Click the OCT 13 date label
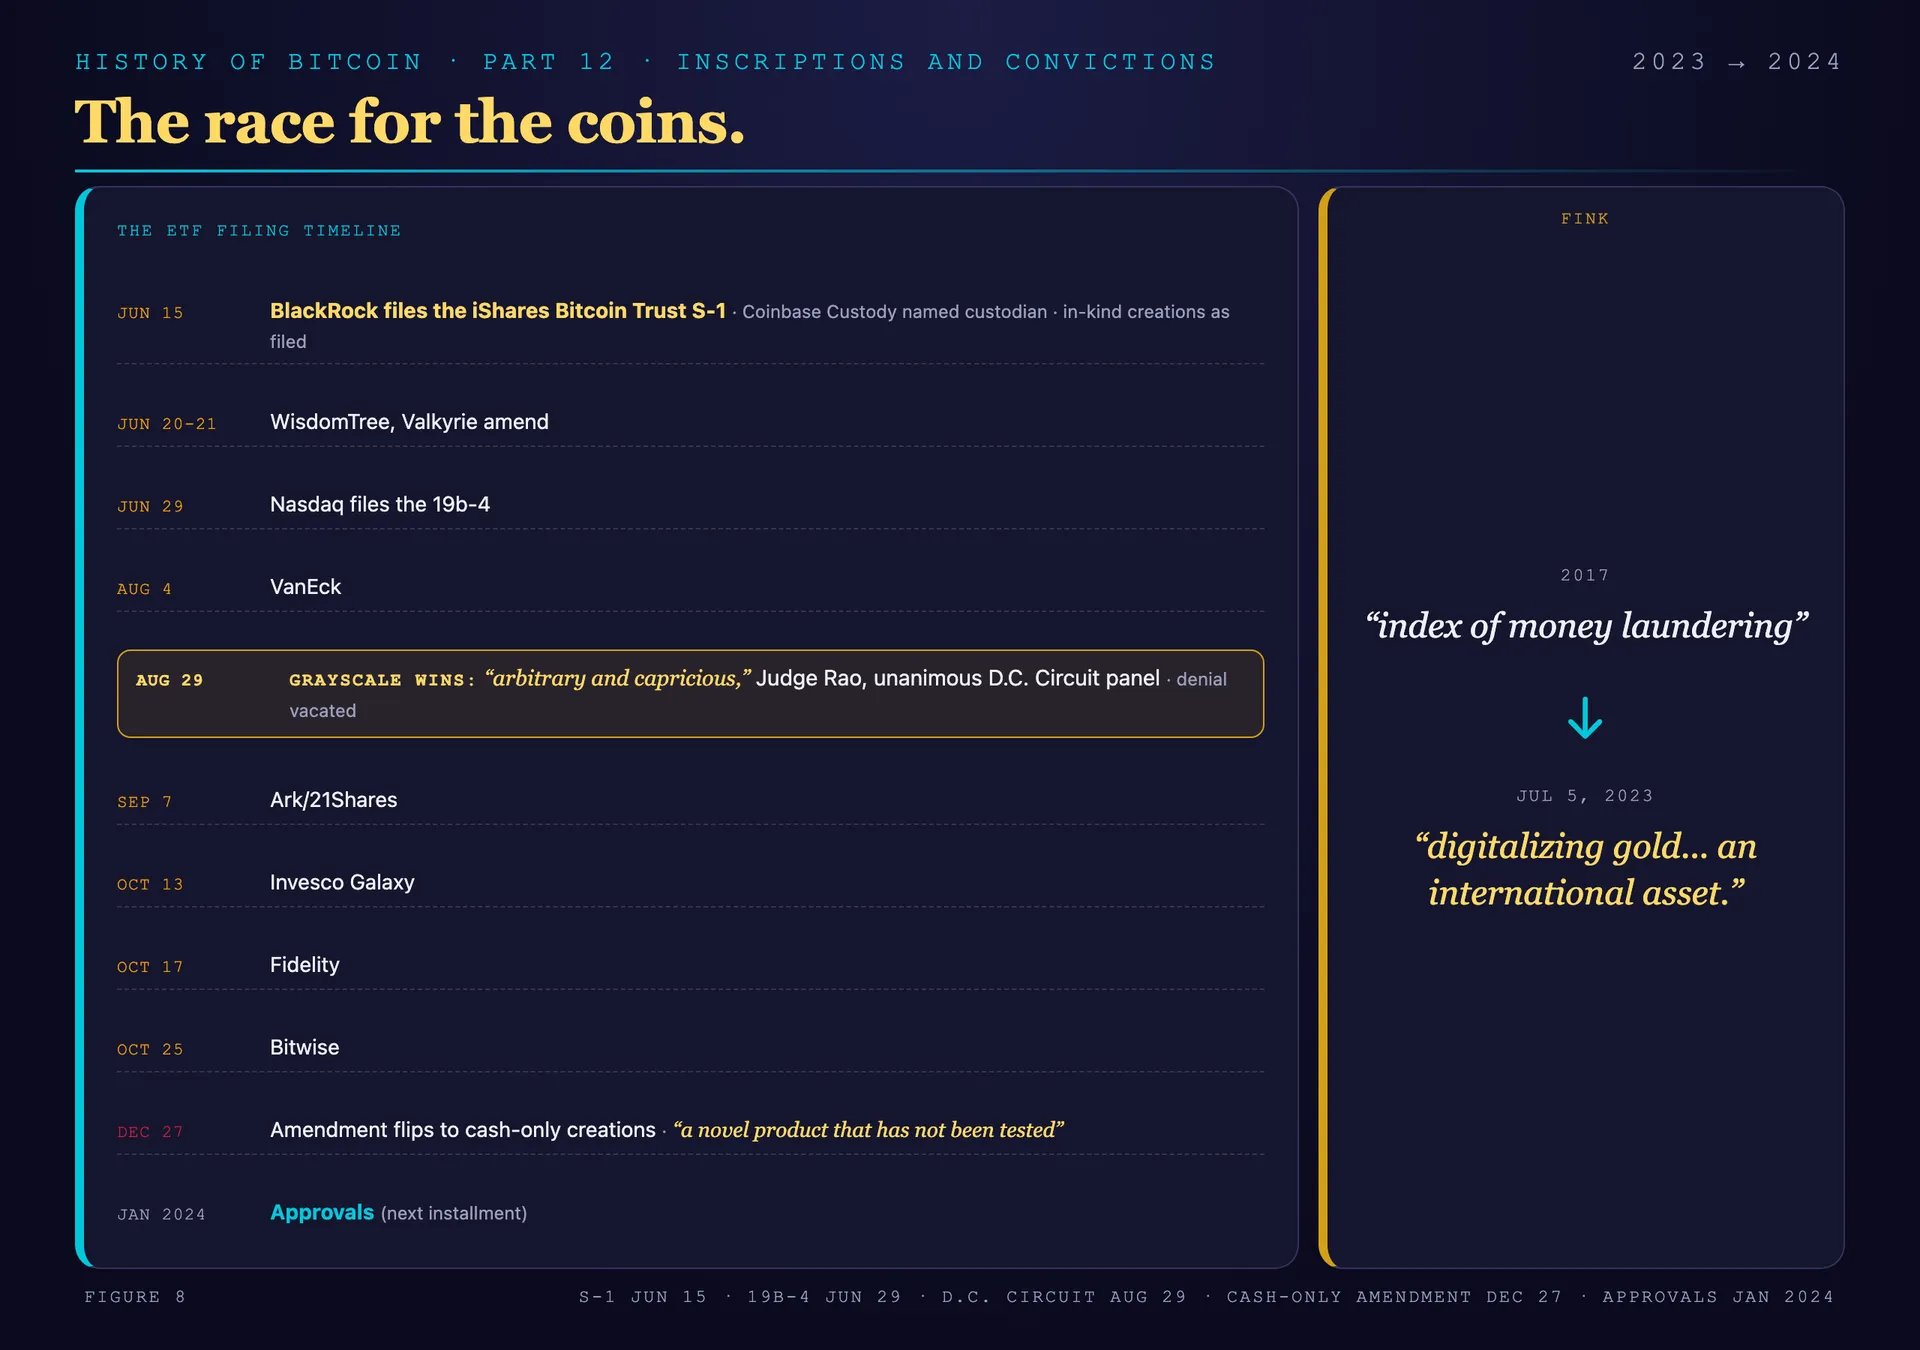1920x1350 pixels. pos(150,885)
